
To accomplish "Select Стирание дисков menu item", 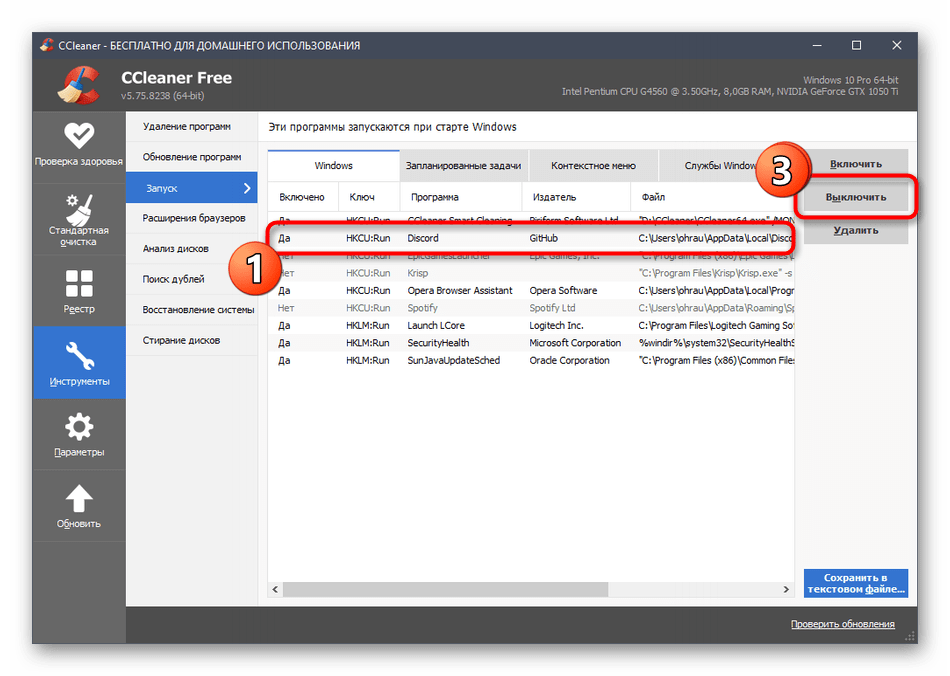I will tap(191, 340).
